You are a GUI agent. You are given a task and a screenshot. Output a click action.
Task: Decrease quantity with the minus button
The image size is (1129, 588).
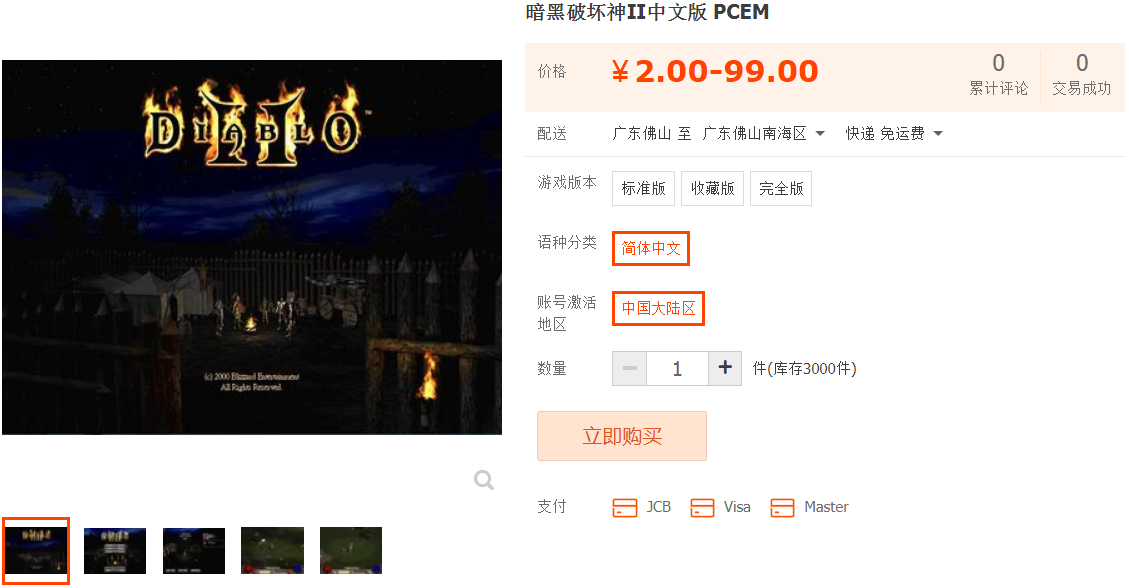[629, 368]
